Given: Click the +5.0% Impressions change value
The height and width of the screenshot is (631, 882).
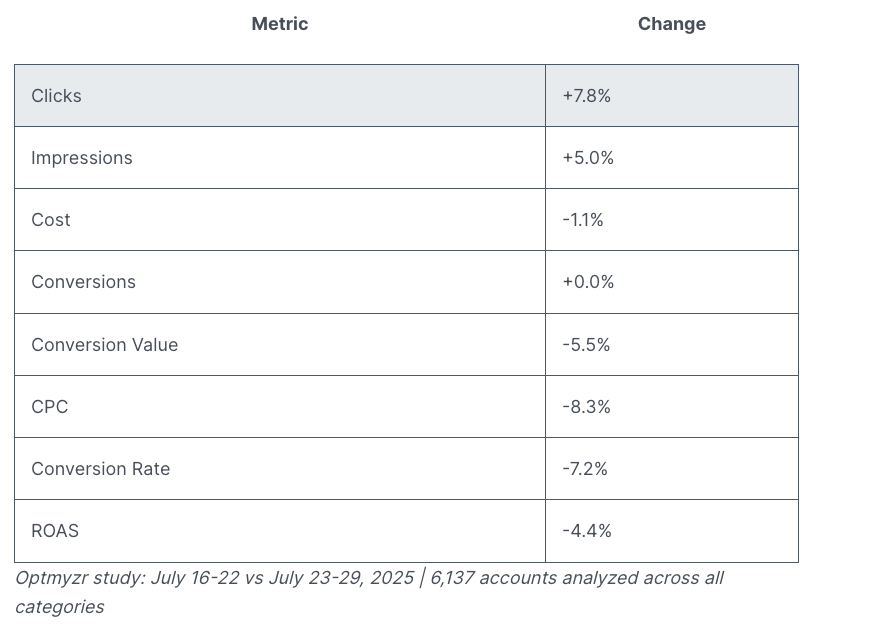Looking at the screenshot, I should 588,158.
